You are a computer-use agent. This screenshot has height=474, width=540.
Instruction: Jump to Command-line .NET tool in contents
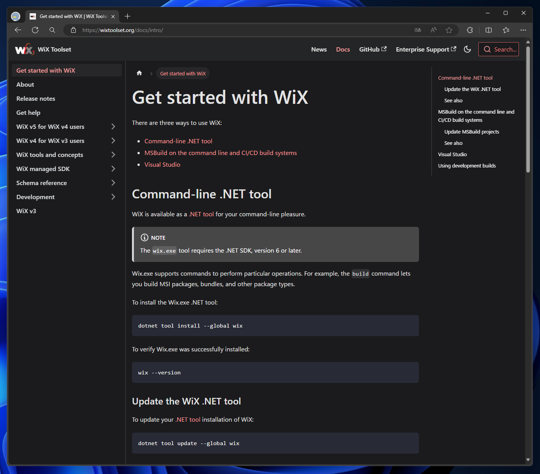[x=465, y=78]
